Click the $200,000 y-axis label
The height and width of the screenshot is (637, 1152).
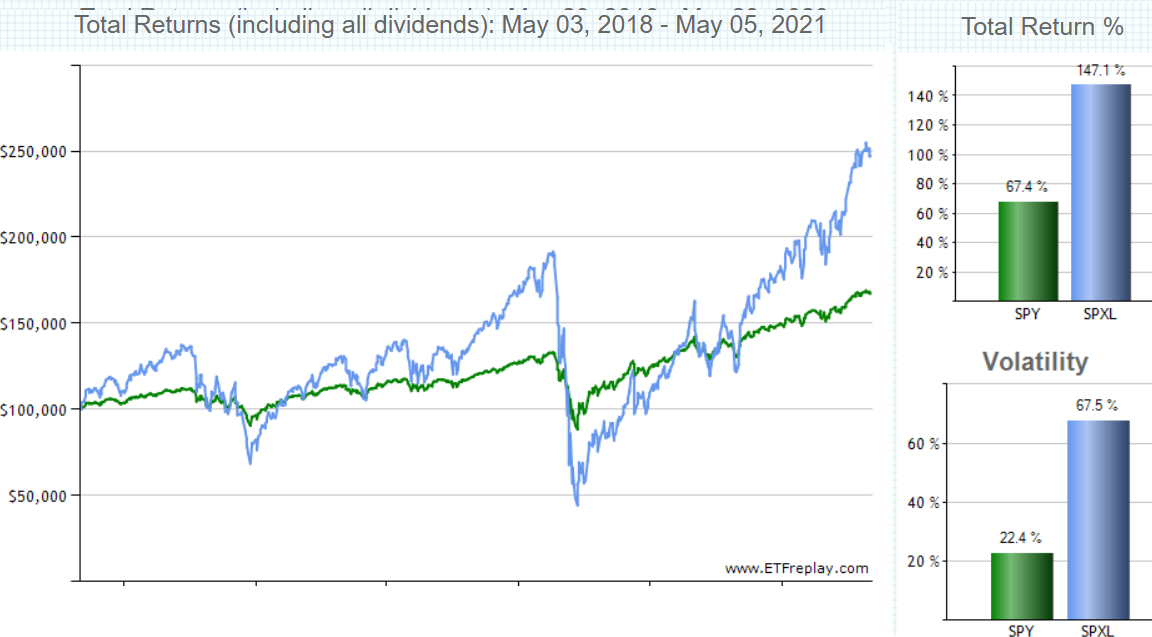point(33,238)
